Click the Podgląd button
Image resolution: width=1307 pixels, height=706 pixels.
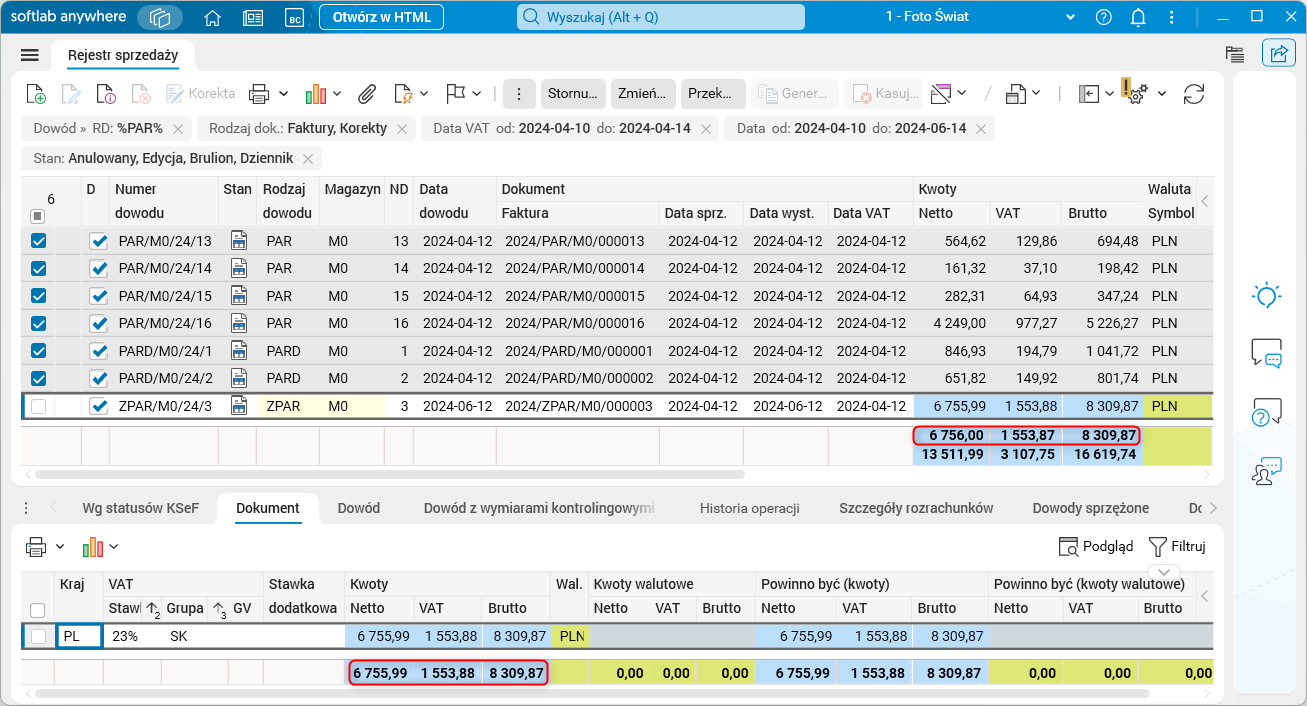[x=1096, y=546]
